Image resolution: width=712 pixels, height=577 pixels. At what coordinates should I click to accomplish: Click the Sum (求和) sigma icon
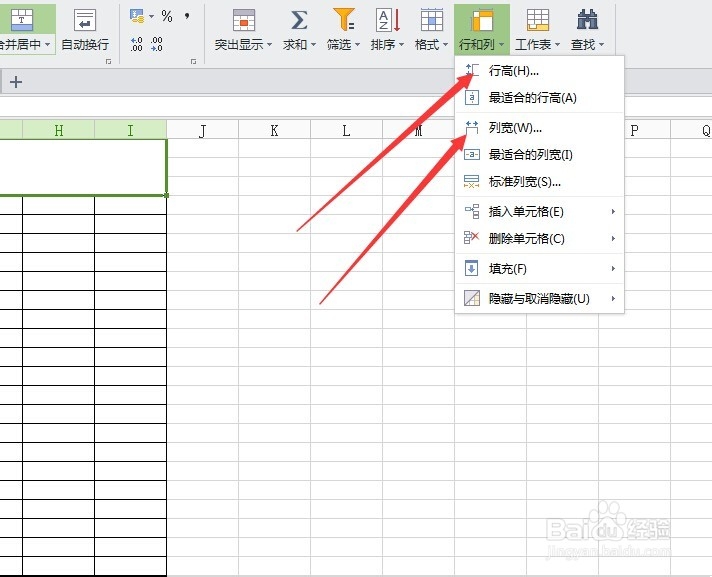tap(299, 20)
